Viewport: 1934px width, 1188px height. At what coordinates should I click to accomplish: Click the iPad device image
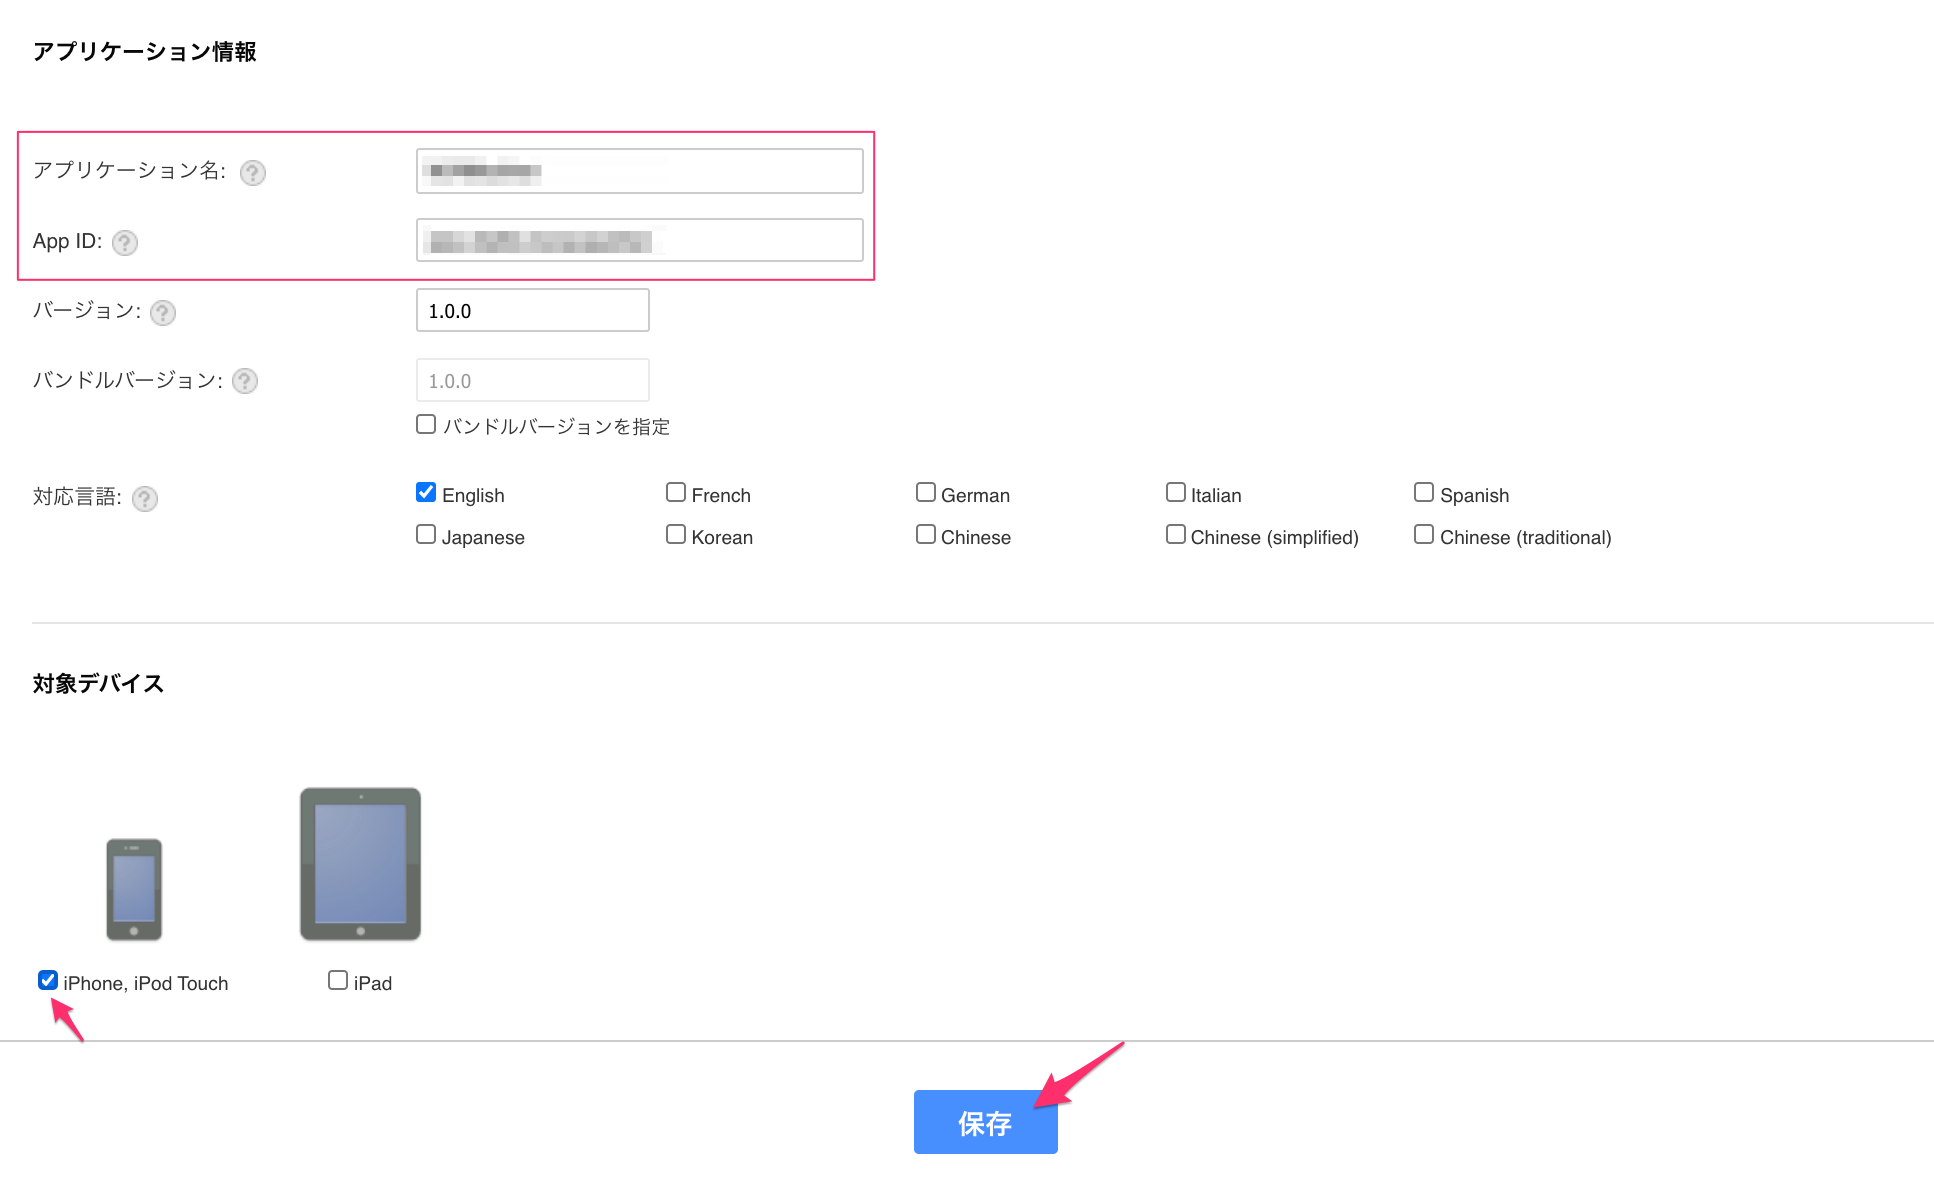point(360,864)
